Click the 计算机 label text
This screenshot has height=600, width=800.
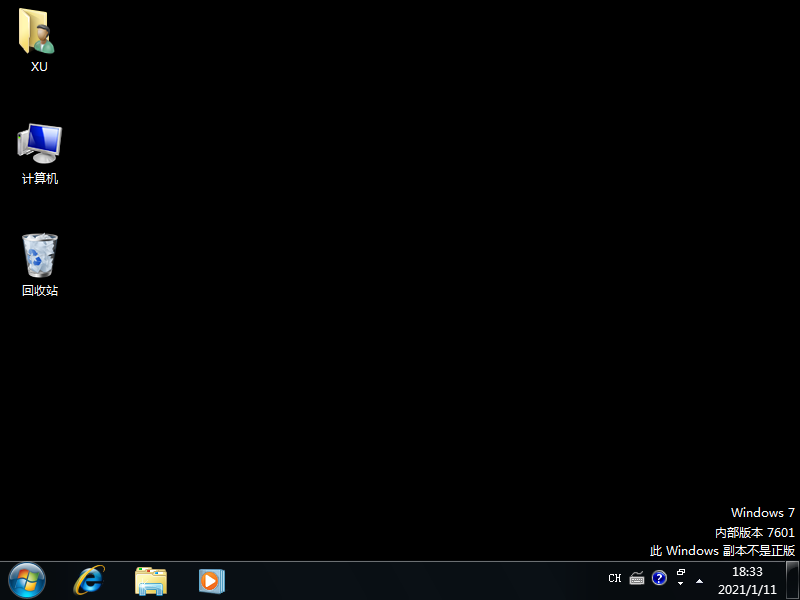(39, 179)
